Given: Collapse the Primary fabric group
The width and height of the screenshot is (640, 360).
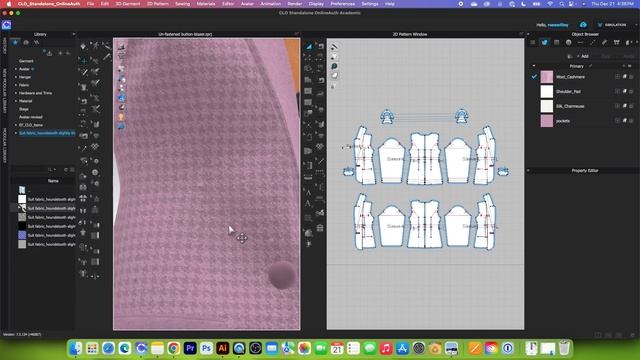Looking at the screenshot, I should coord(534,66).
